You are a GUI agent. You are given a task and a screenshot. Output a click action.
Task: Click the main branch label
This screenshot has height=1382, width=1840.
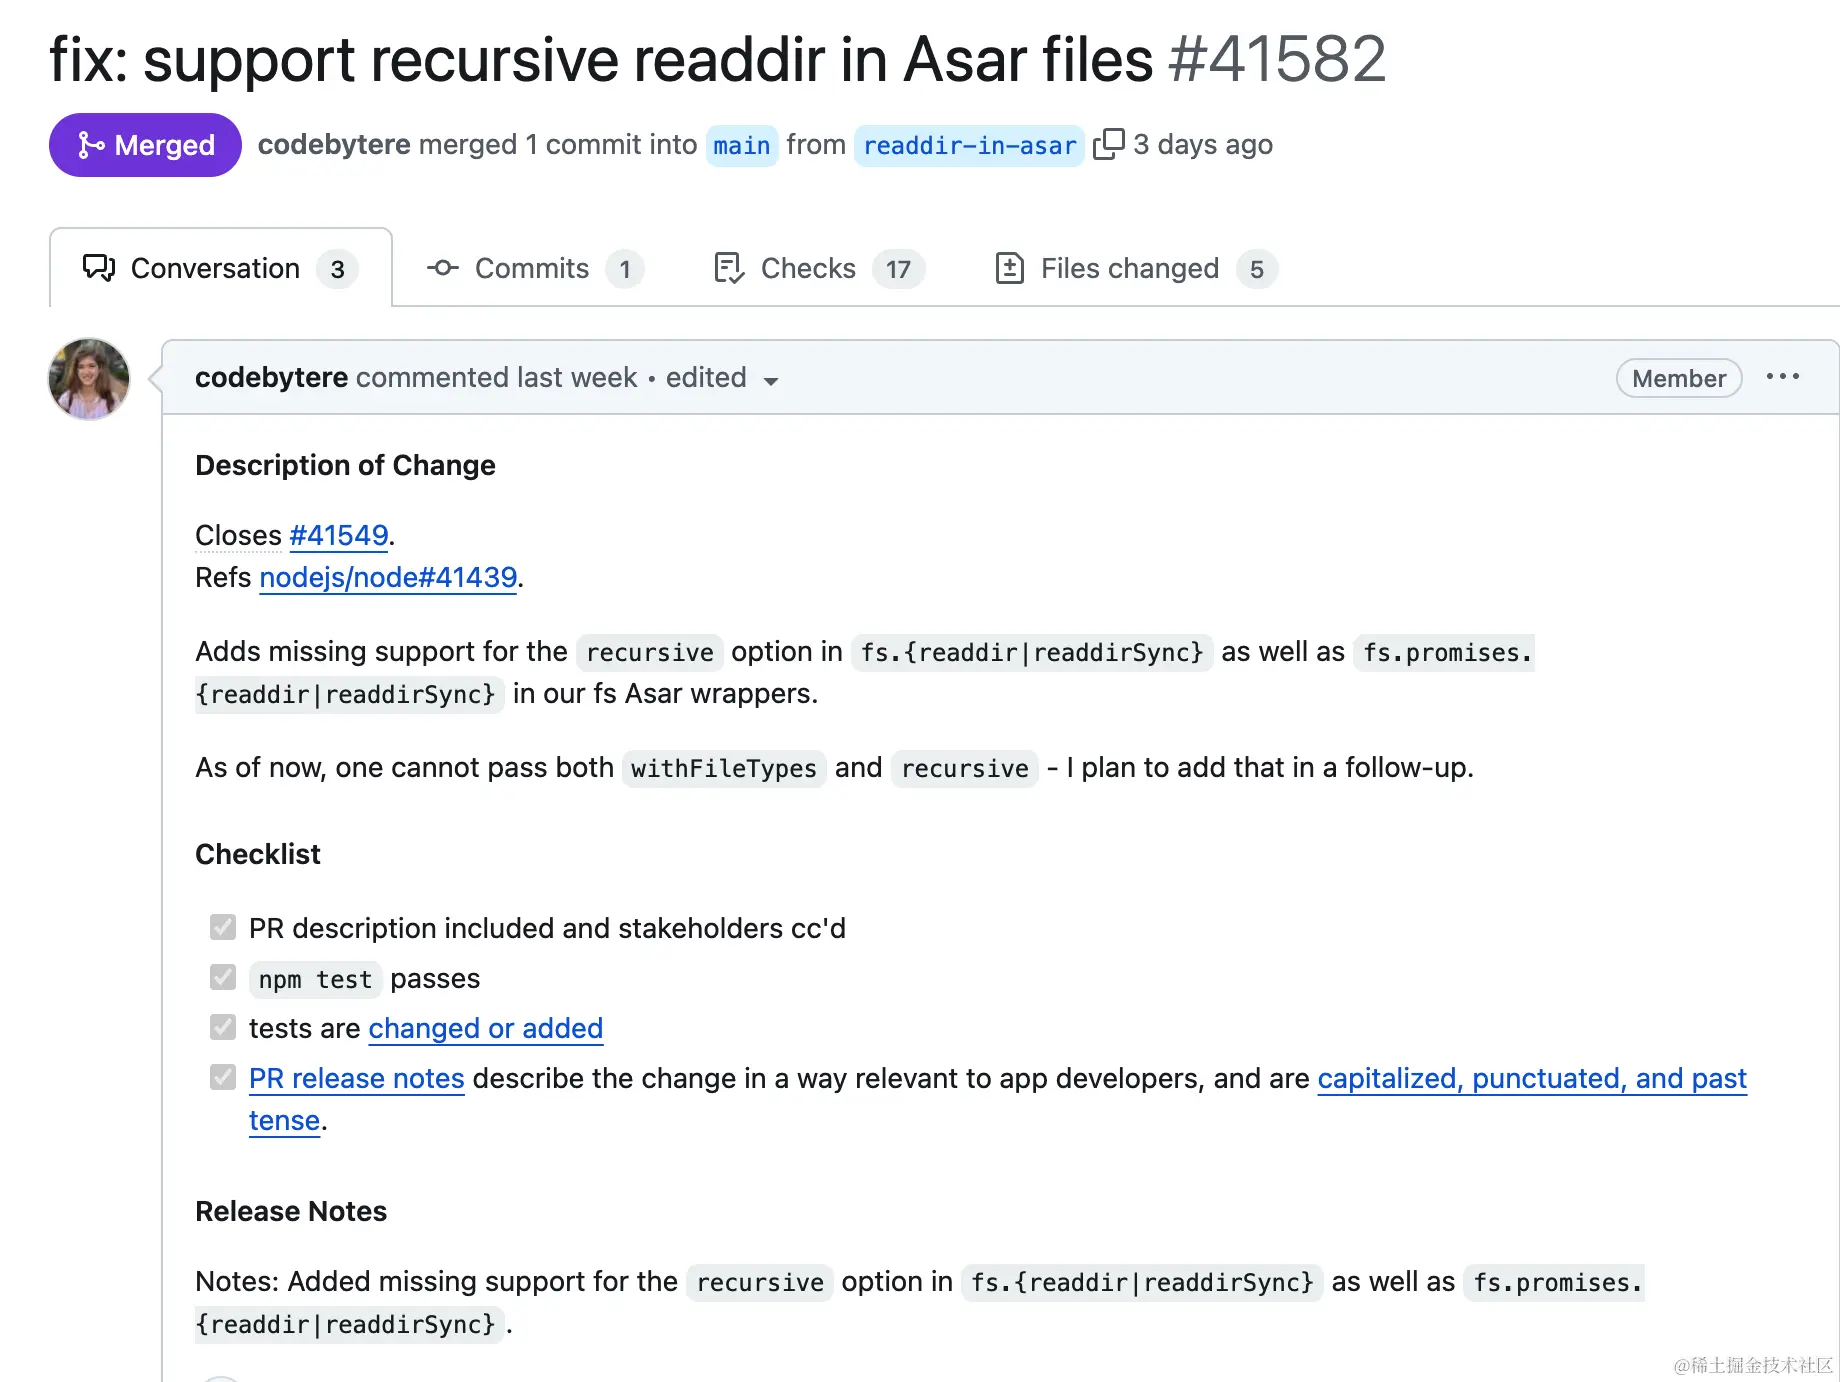pos(742,146)
